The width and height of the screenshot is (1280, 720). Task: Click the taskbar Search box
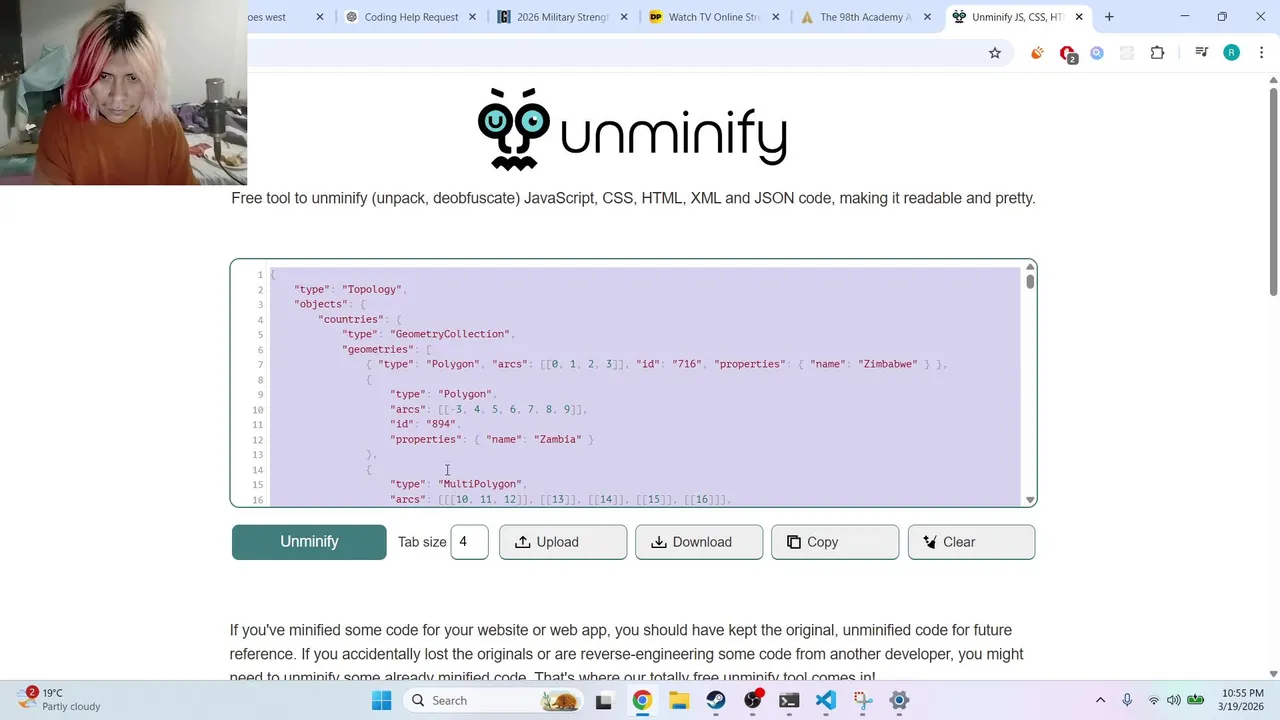493,700
